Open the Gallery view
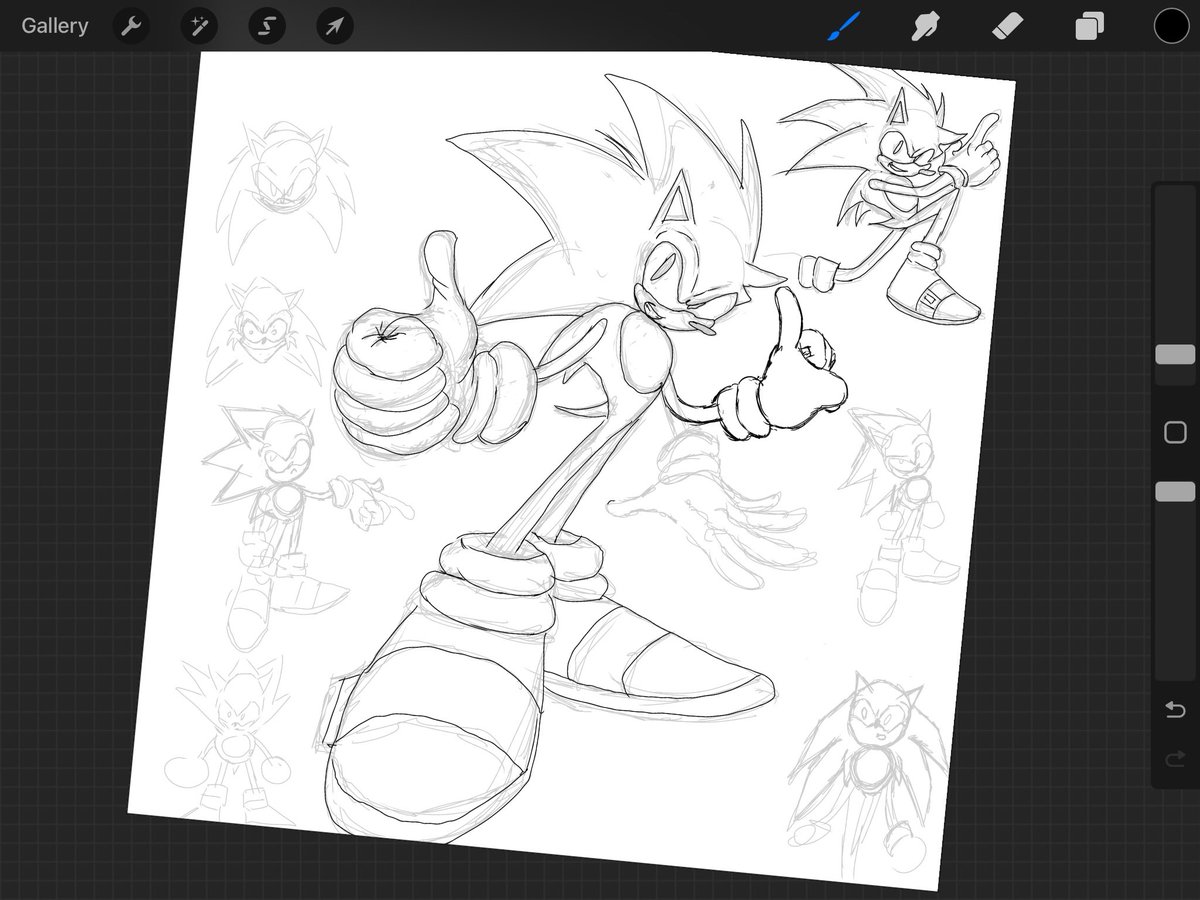Image resolution: width=1200 pixels, height=900 pixels. [55, 26]
